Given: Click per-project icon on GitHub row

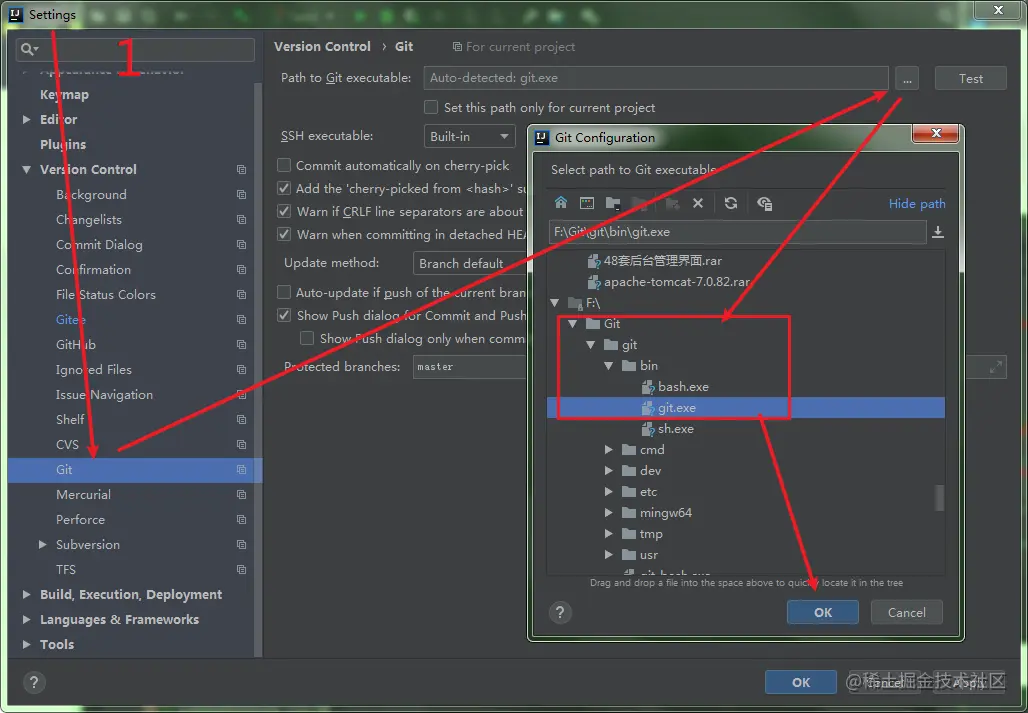Looking at the screenshot, I should click(241, 344).
